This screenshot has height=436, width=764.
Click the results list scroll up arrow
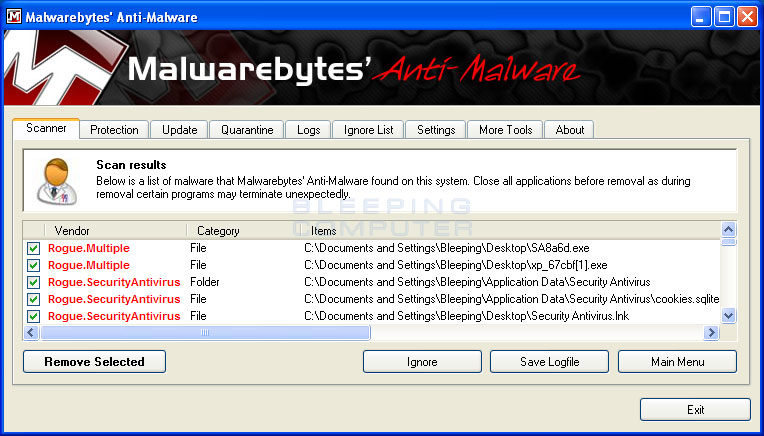click(x=728, y=229)
